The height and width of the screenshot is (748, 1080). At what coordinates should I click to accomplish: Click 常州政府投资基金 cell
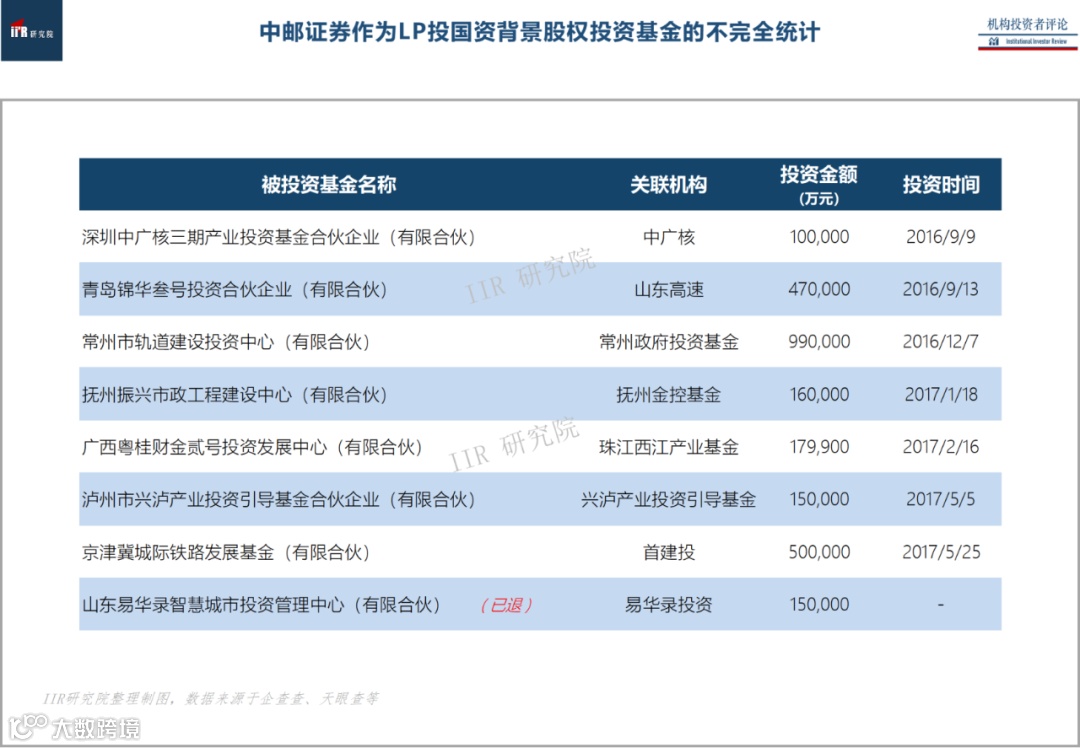[669, 342]
